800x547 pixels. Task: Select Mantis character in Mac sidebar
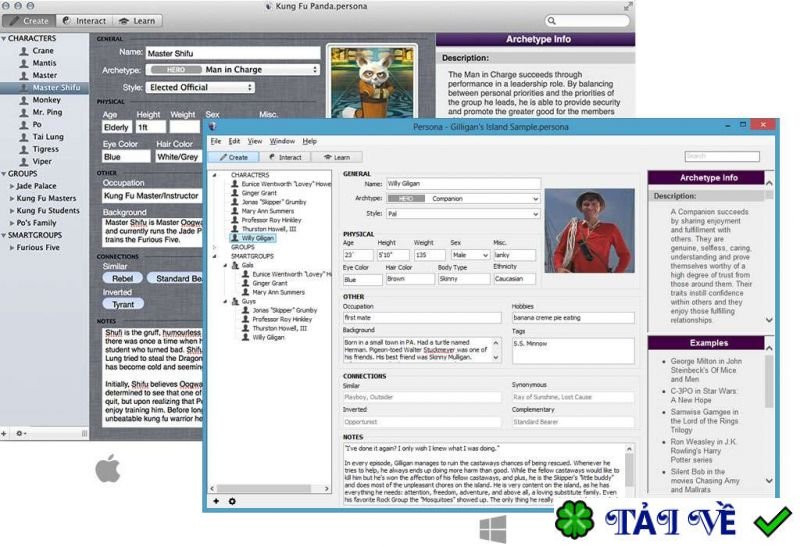coord(44,63)
